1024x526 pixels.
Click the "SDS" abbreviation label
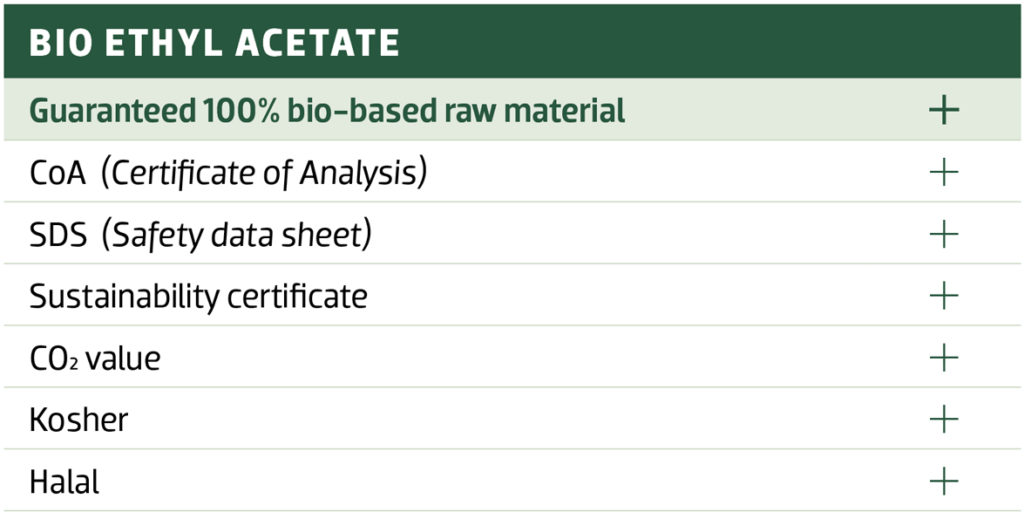pos(57,235)
